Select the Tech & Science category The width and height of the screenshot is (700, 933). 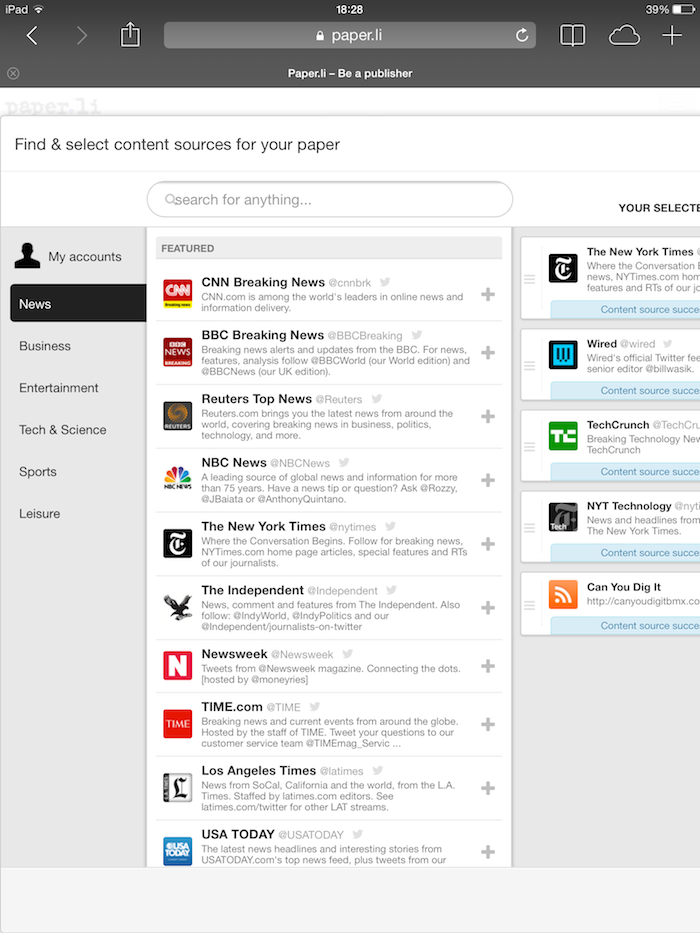coord(62,430)
